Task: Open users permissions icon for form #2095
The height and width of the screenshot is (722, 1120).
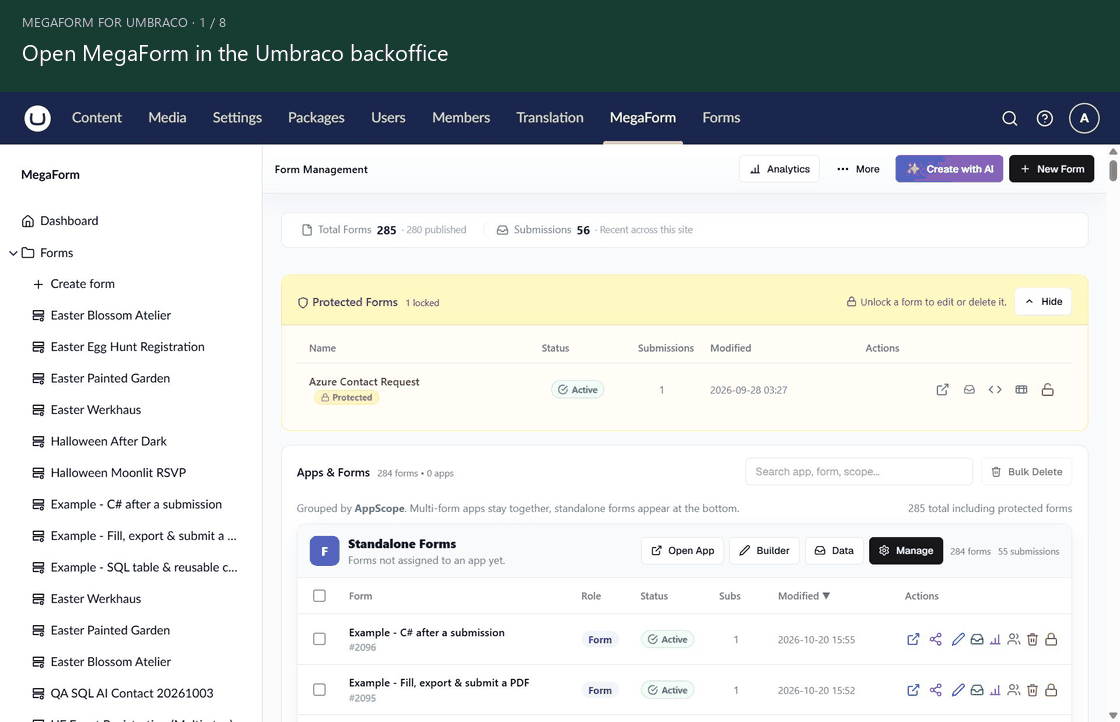Action: coord(1014,690)
